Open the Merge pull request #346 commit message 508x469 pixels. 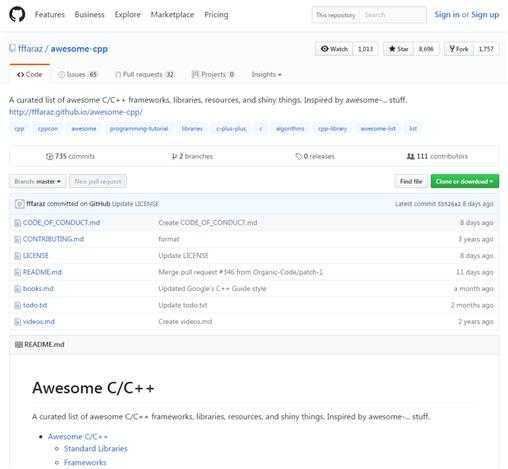tap(240, 272)
